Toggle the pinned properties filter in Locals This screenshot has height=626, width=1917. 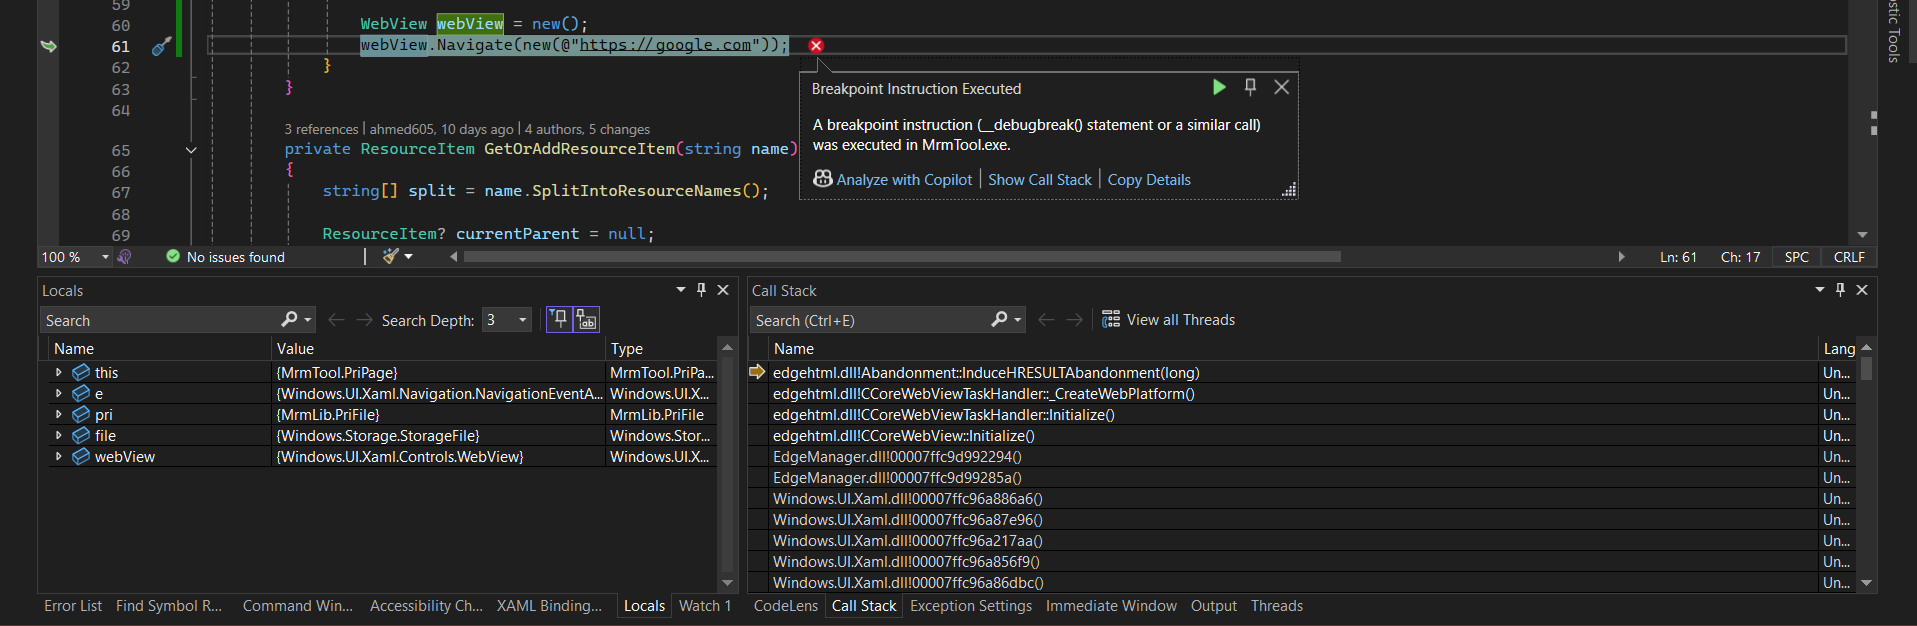559,320
